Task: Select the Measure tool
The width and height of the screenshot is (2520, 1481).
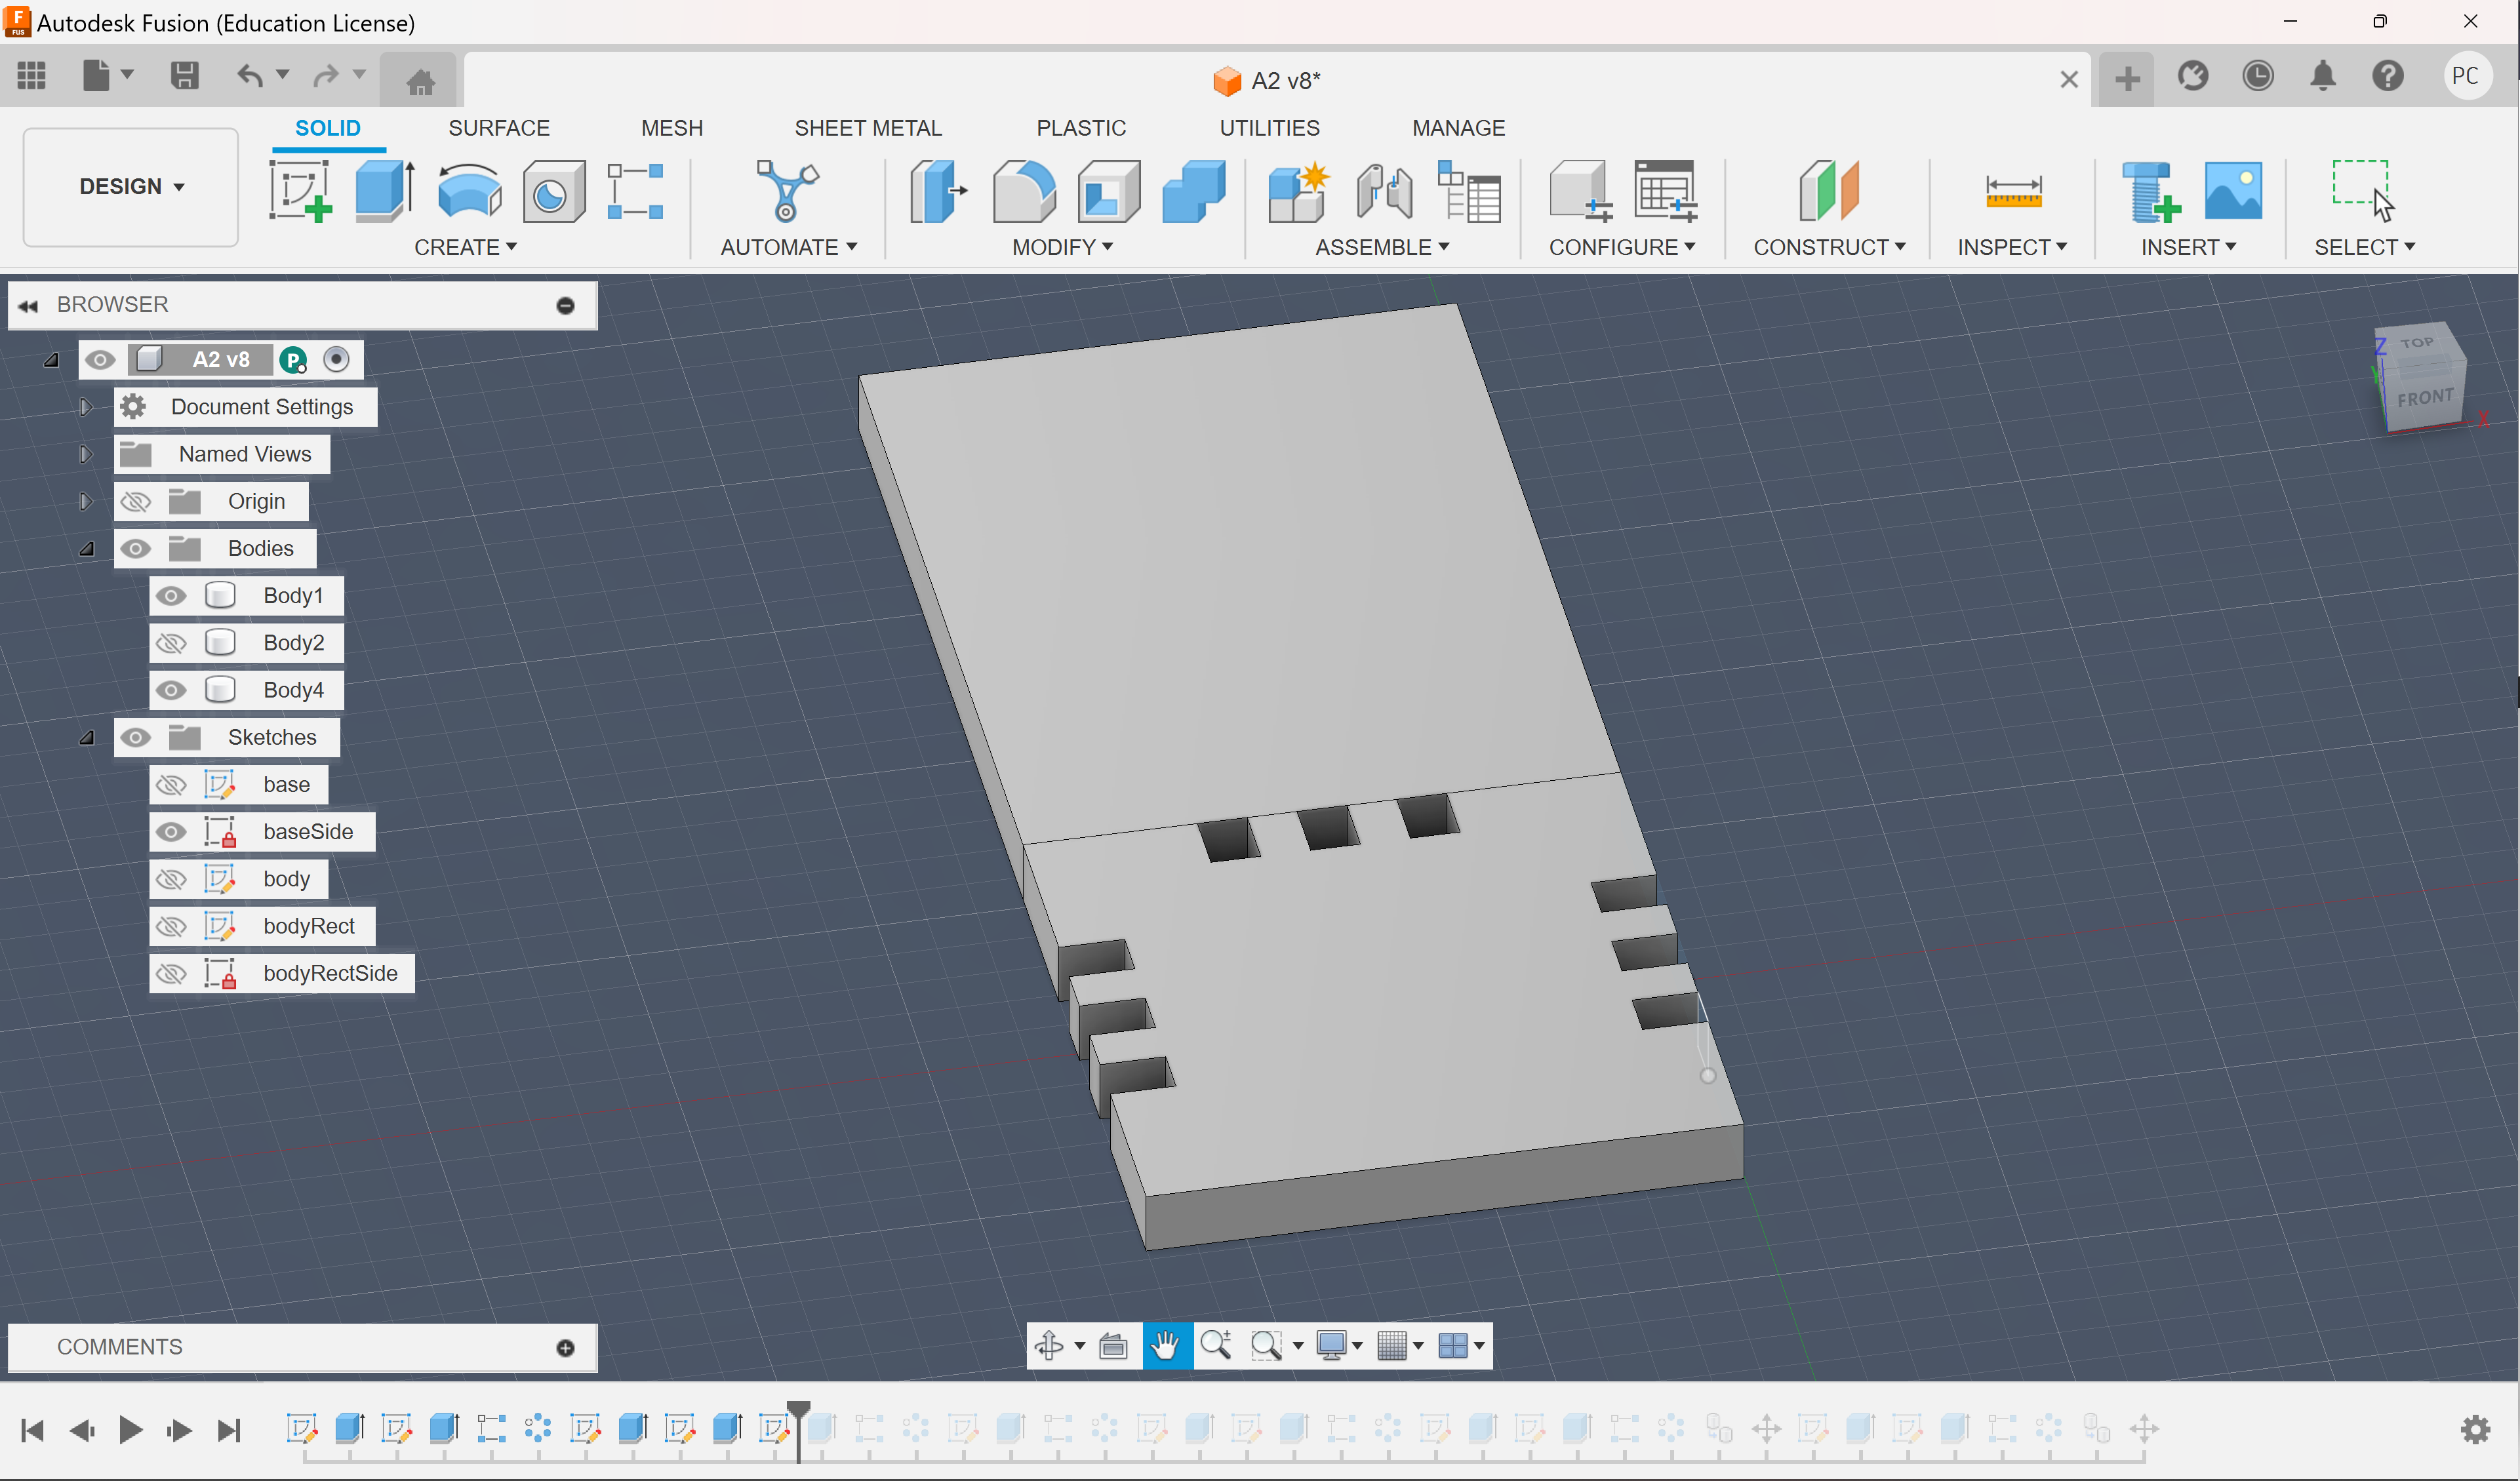Action: (2013, 190)
